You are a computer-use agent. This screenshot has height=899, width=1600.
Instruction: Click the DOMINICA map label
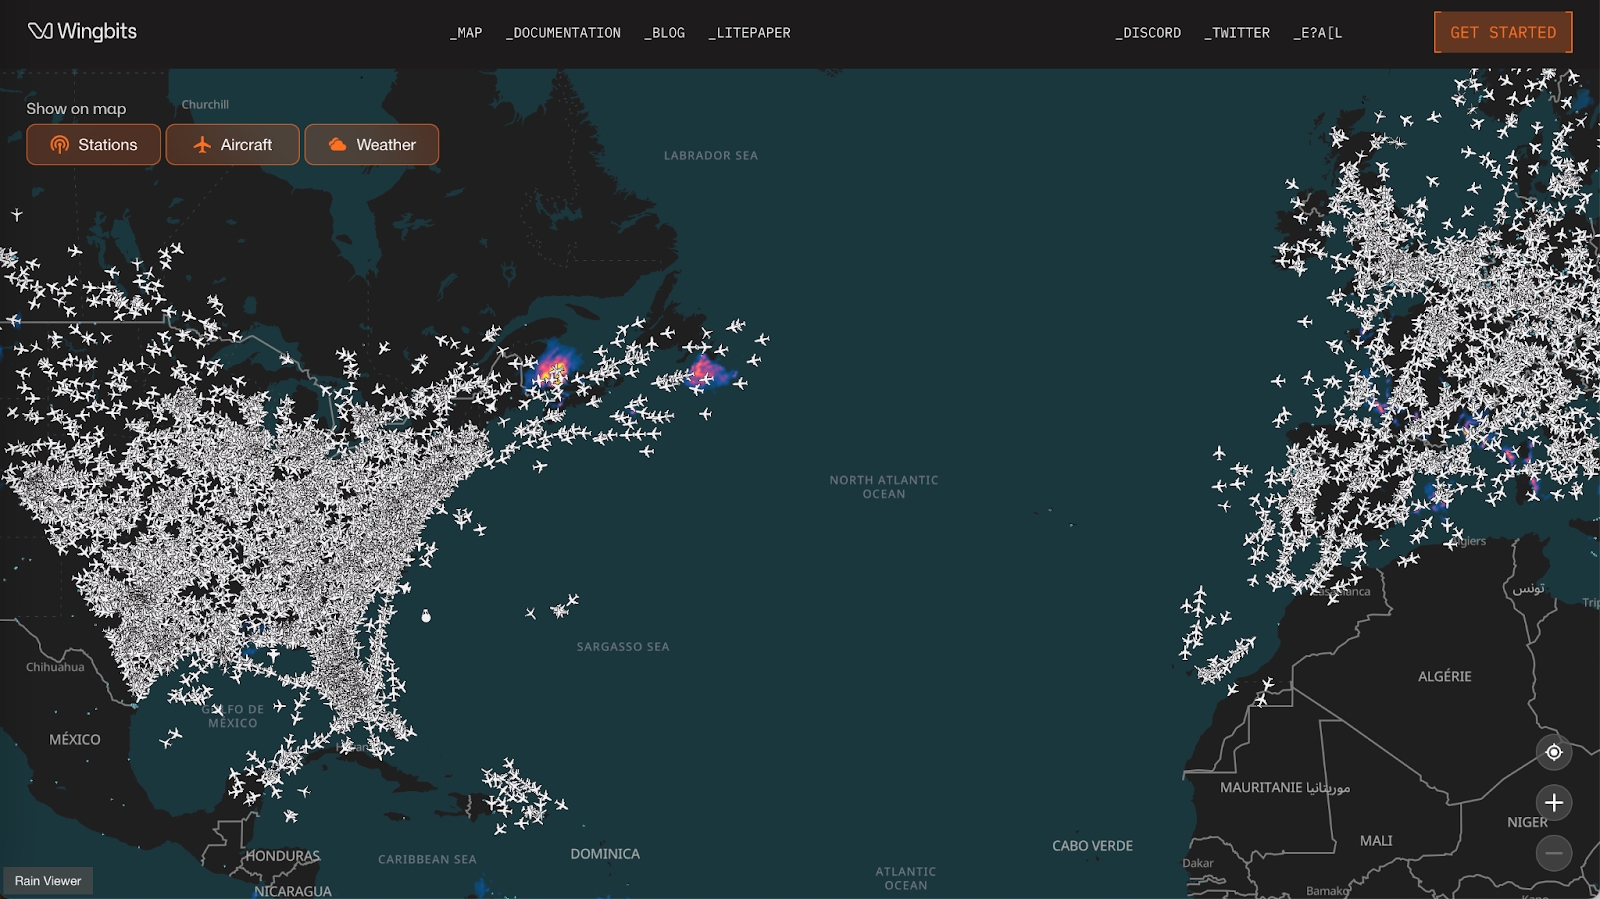tap(605, 854)
